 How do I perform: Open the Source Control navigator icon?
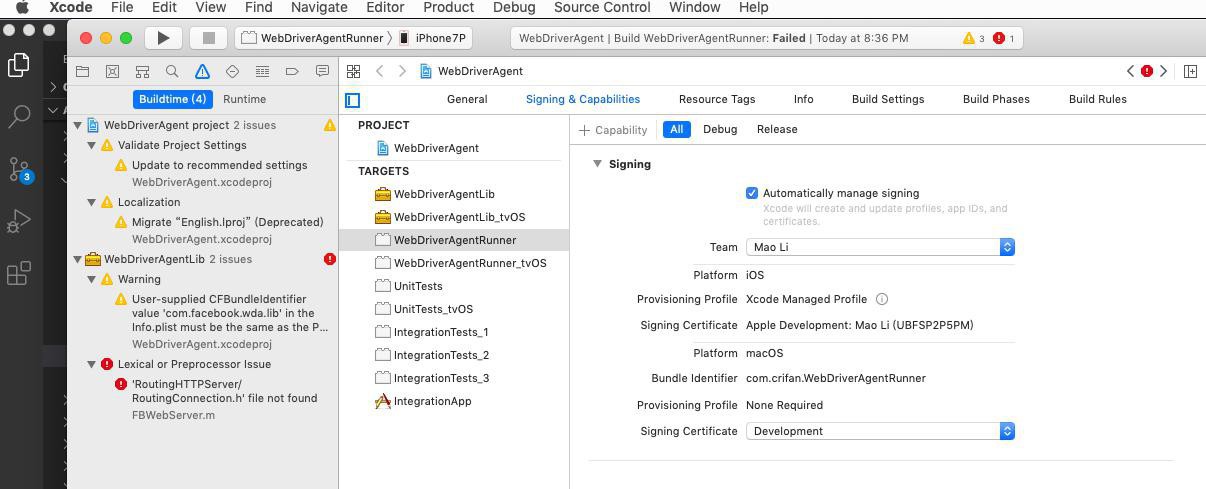click(112, 71)
